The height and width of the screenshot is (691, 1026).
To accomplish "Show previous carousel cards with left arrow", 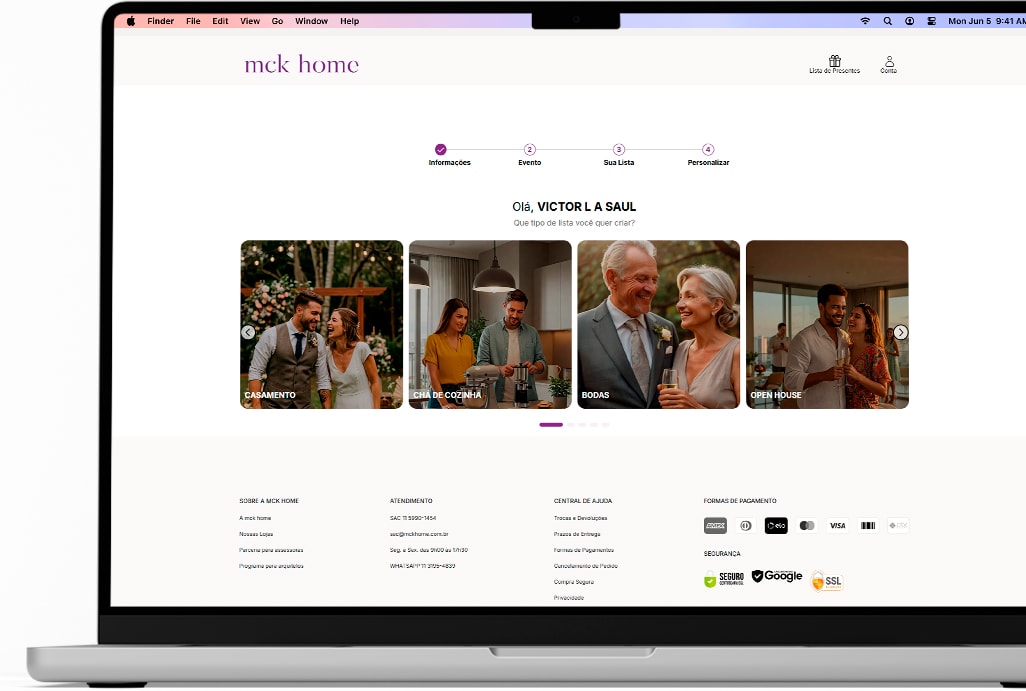I will (x=248, y=332).
